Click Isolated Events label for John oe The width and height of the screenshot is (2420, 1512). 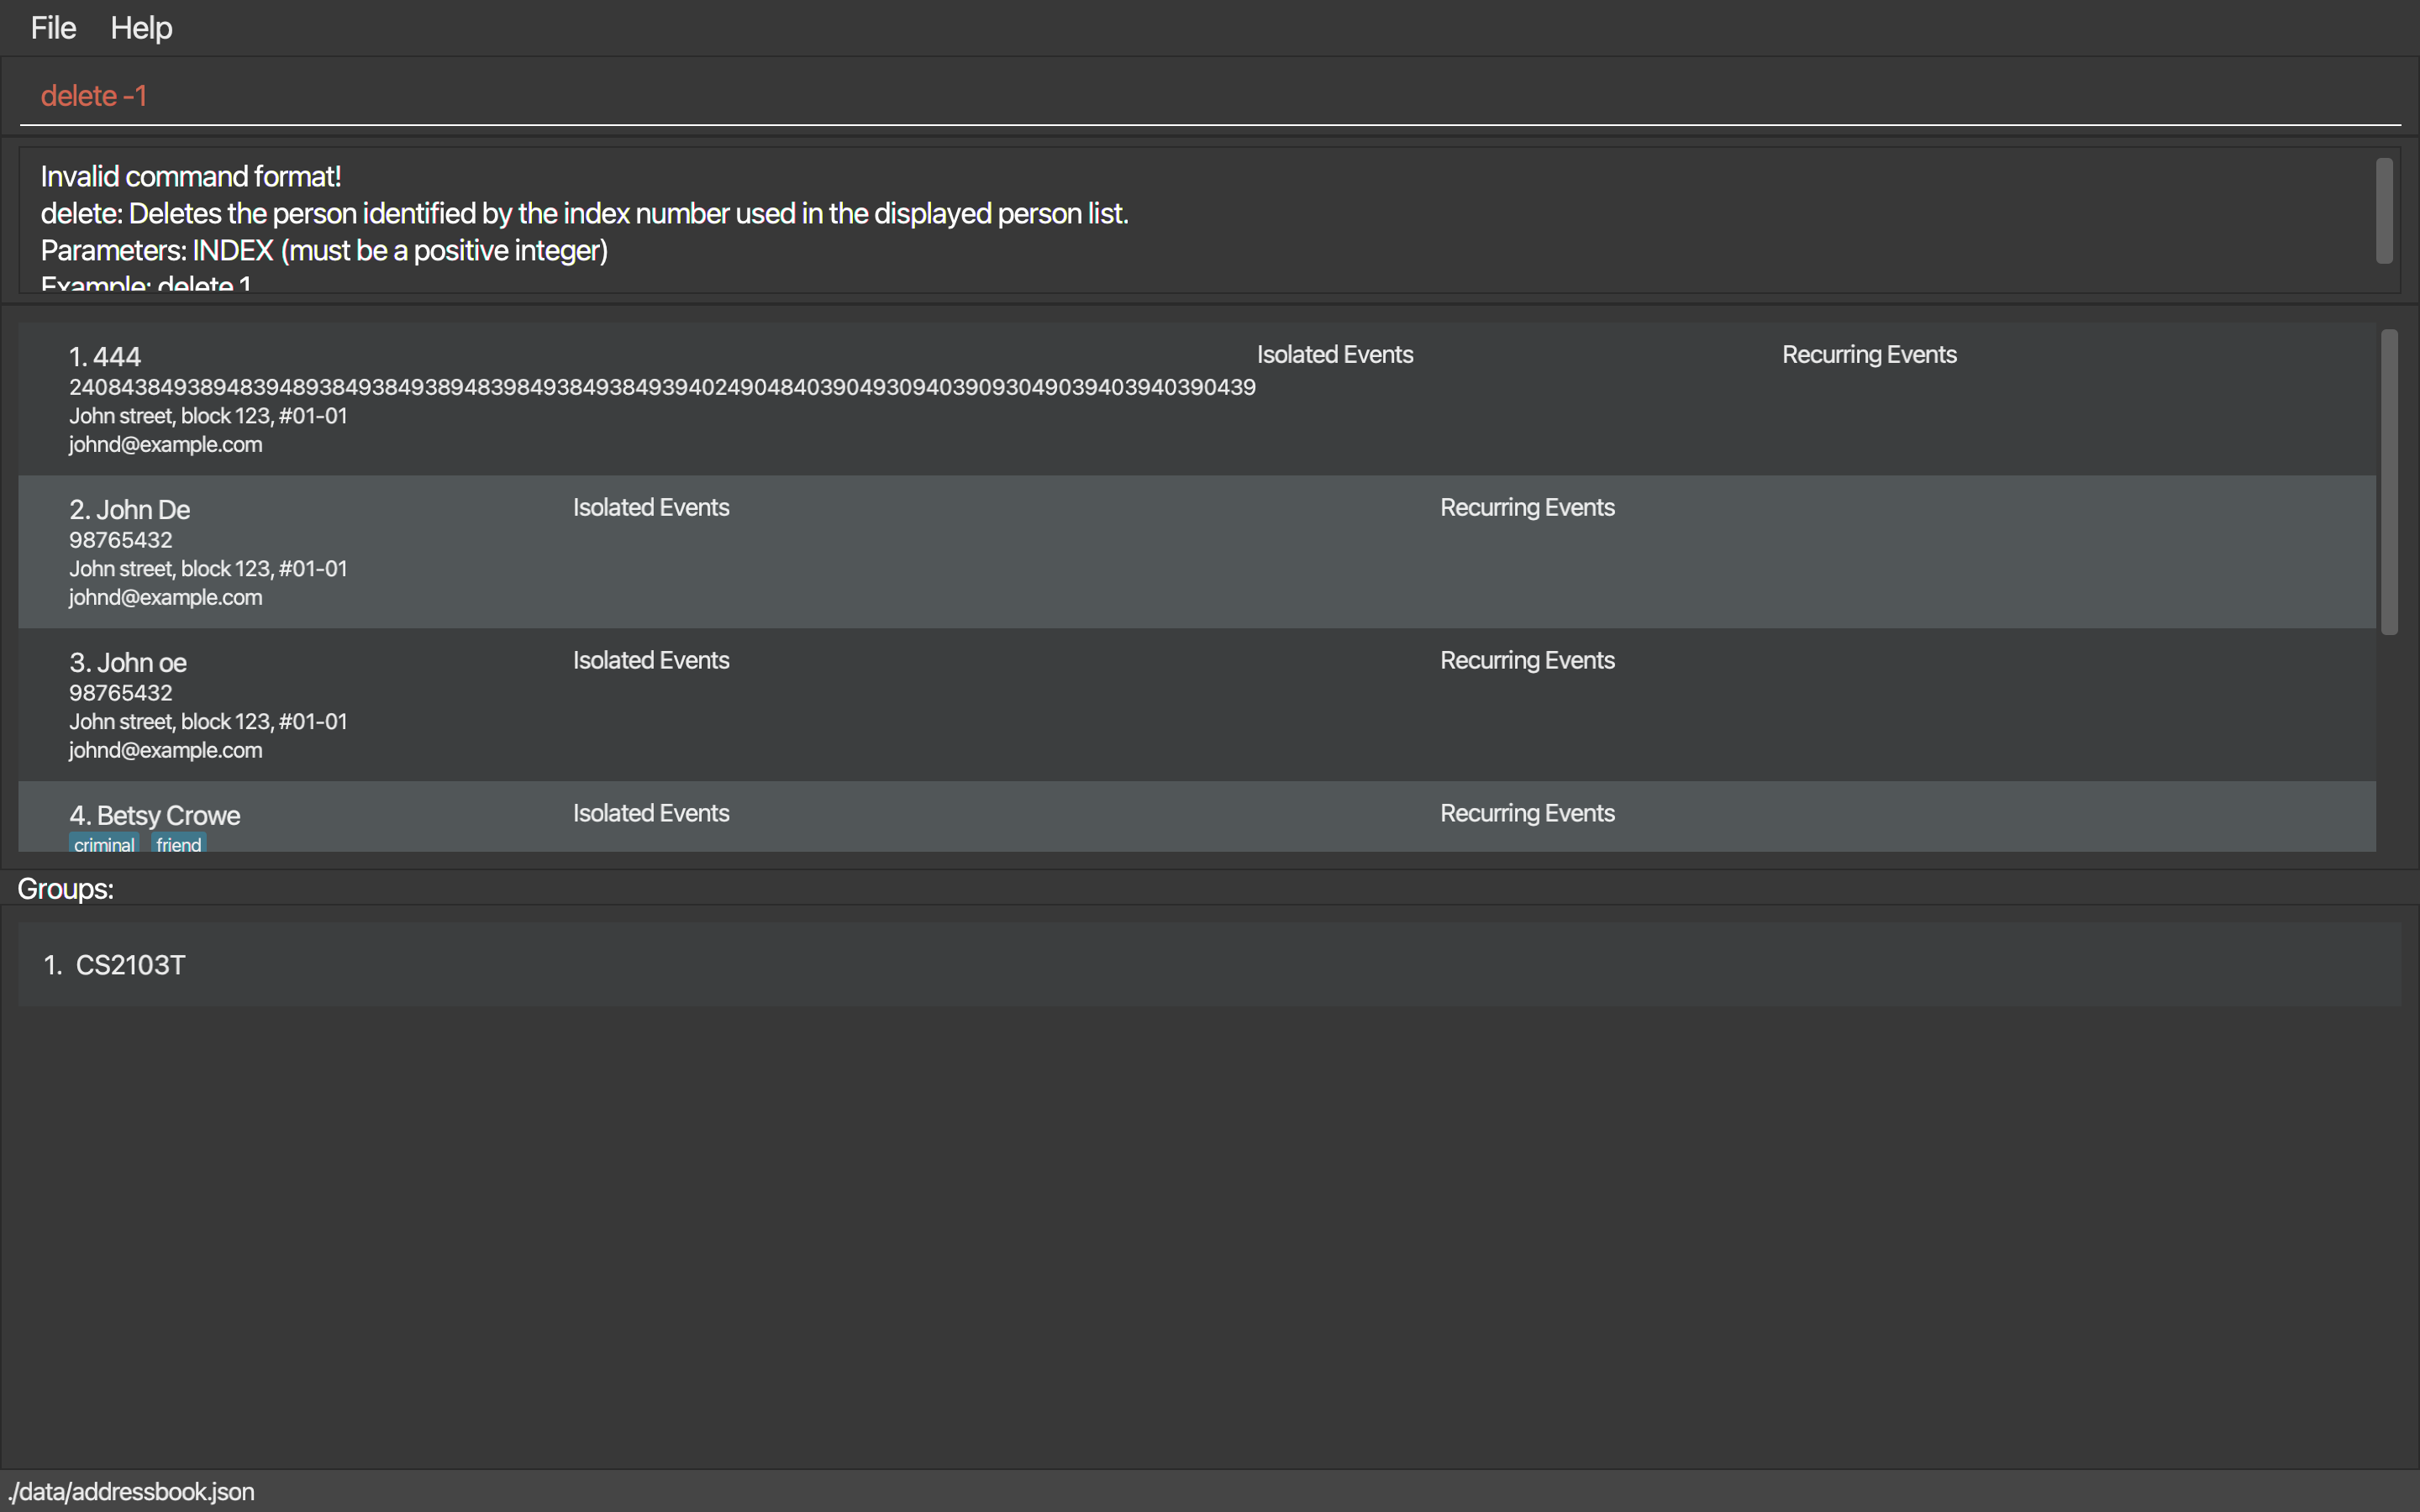[651, 661]
